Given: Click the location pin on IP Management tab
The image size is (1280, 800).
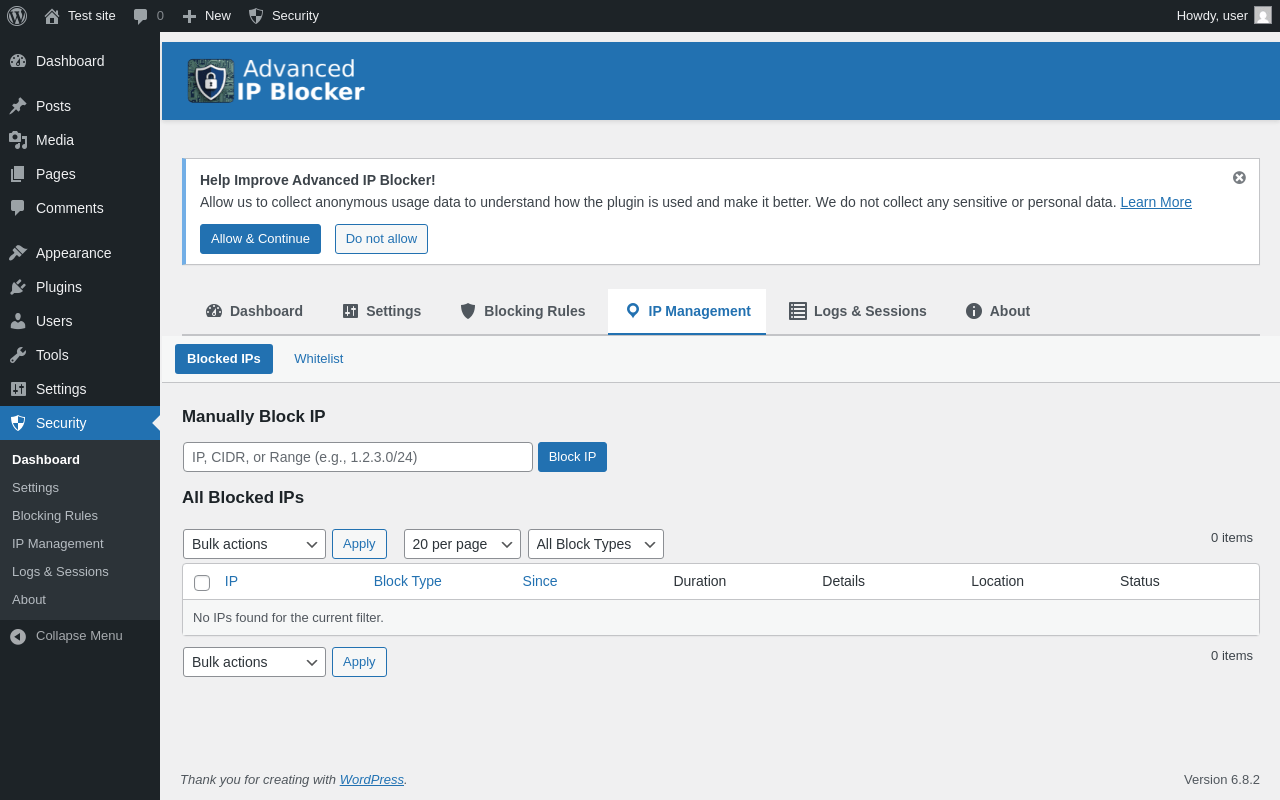Looking at the screenshot, I should coord(632,311).
